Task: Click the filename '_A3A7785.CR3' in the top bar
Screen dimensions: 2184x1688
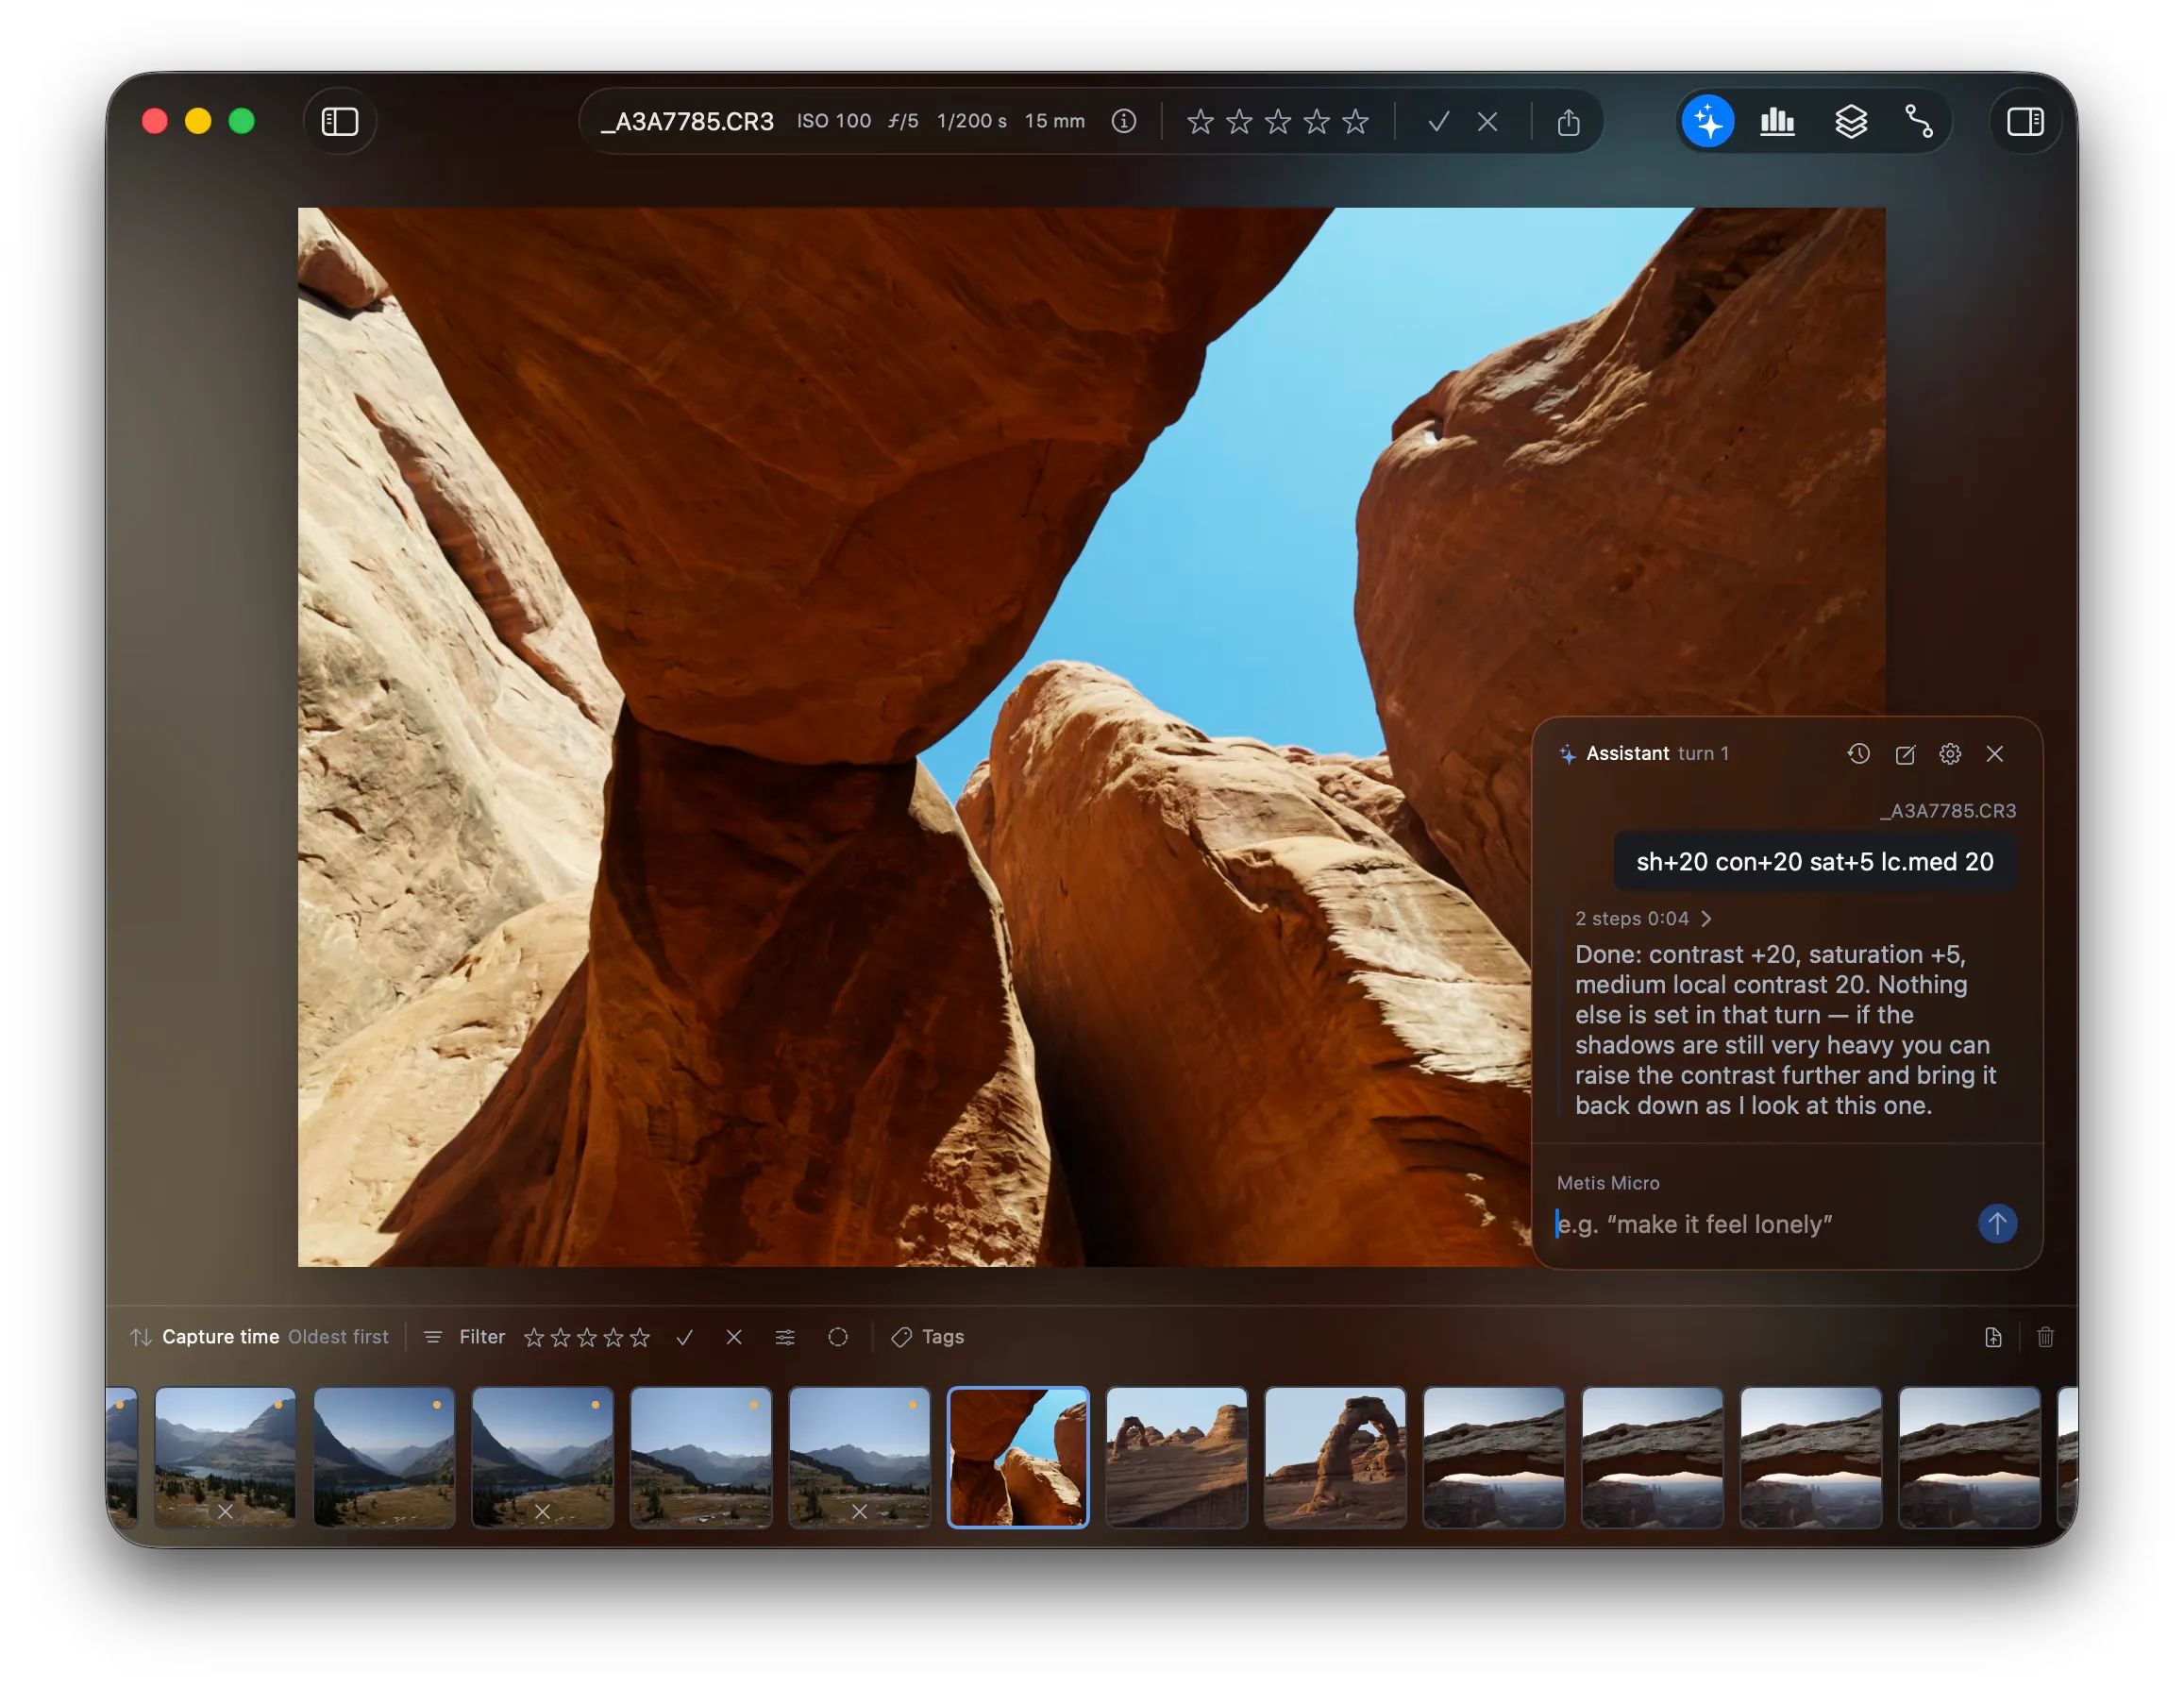Action: 687,122
